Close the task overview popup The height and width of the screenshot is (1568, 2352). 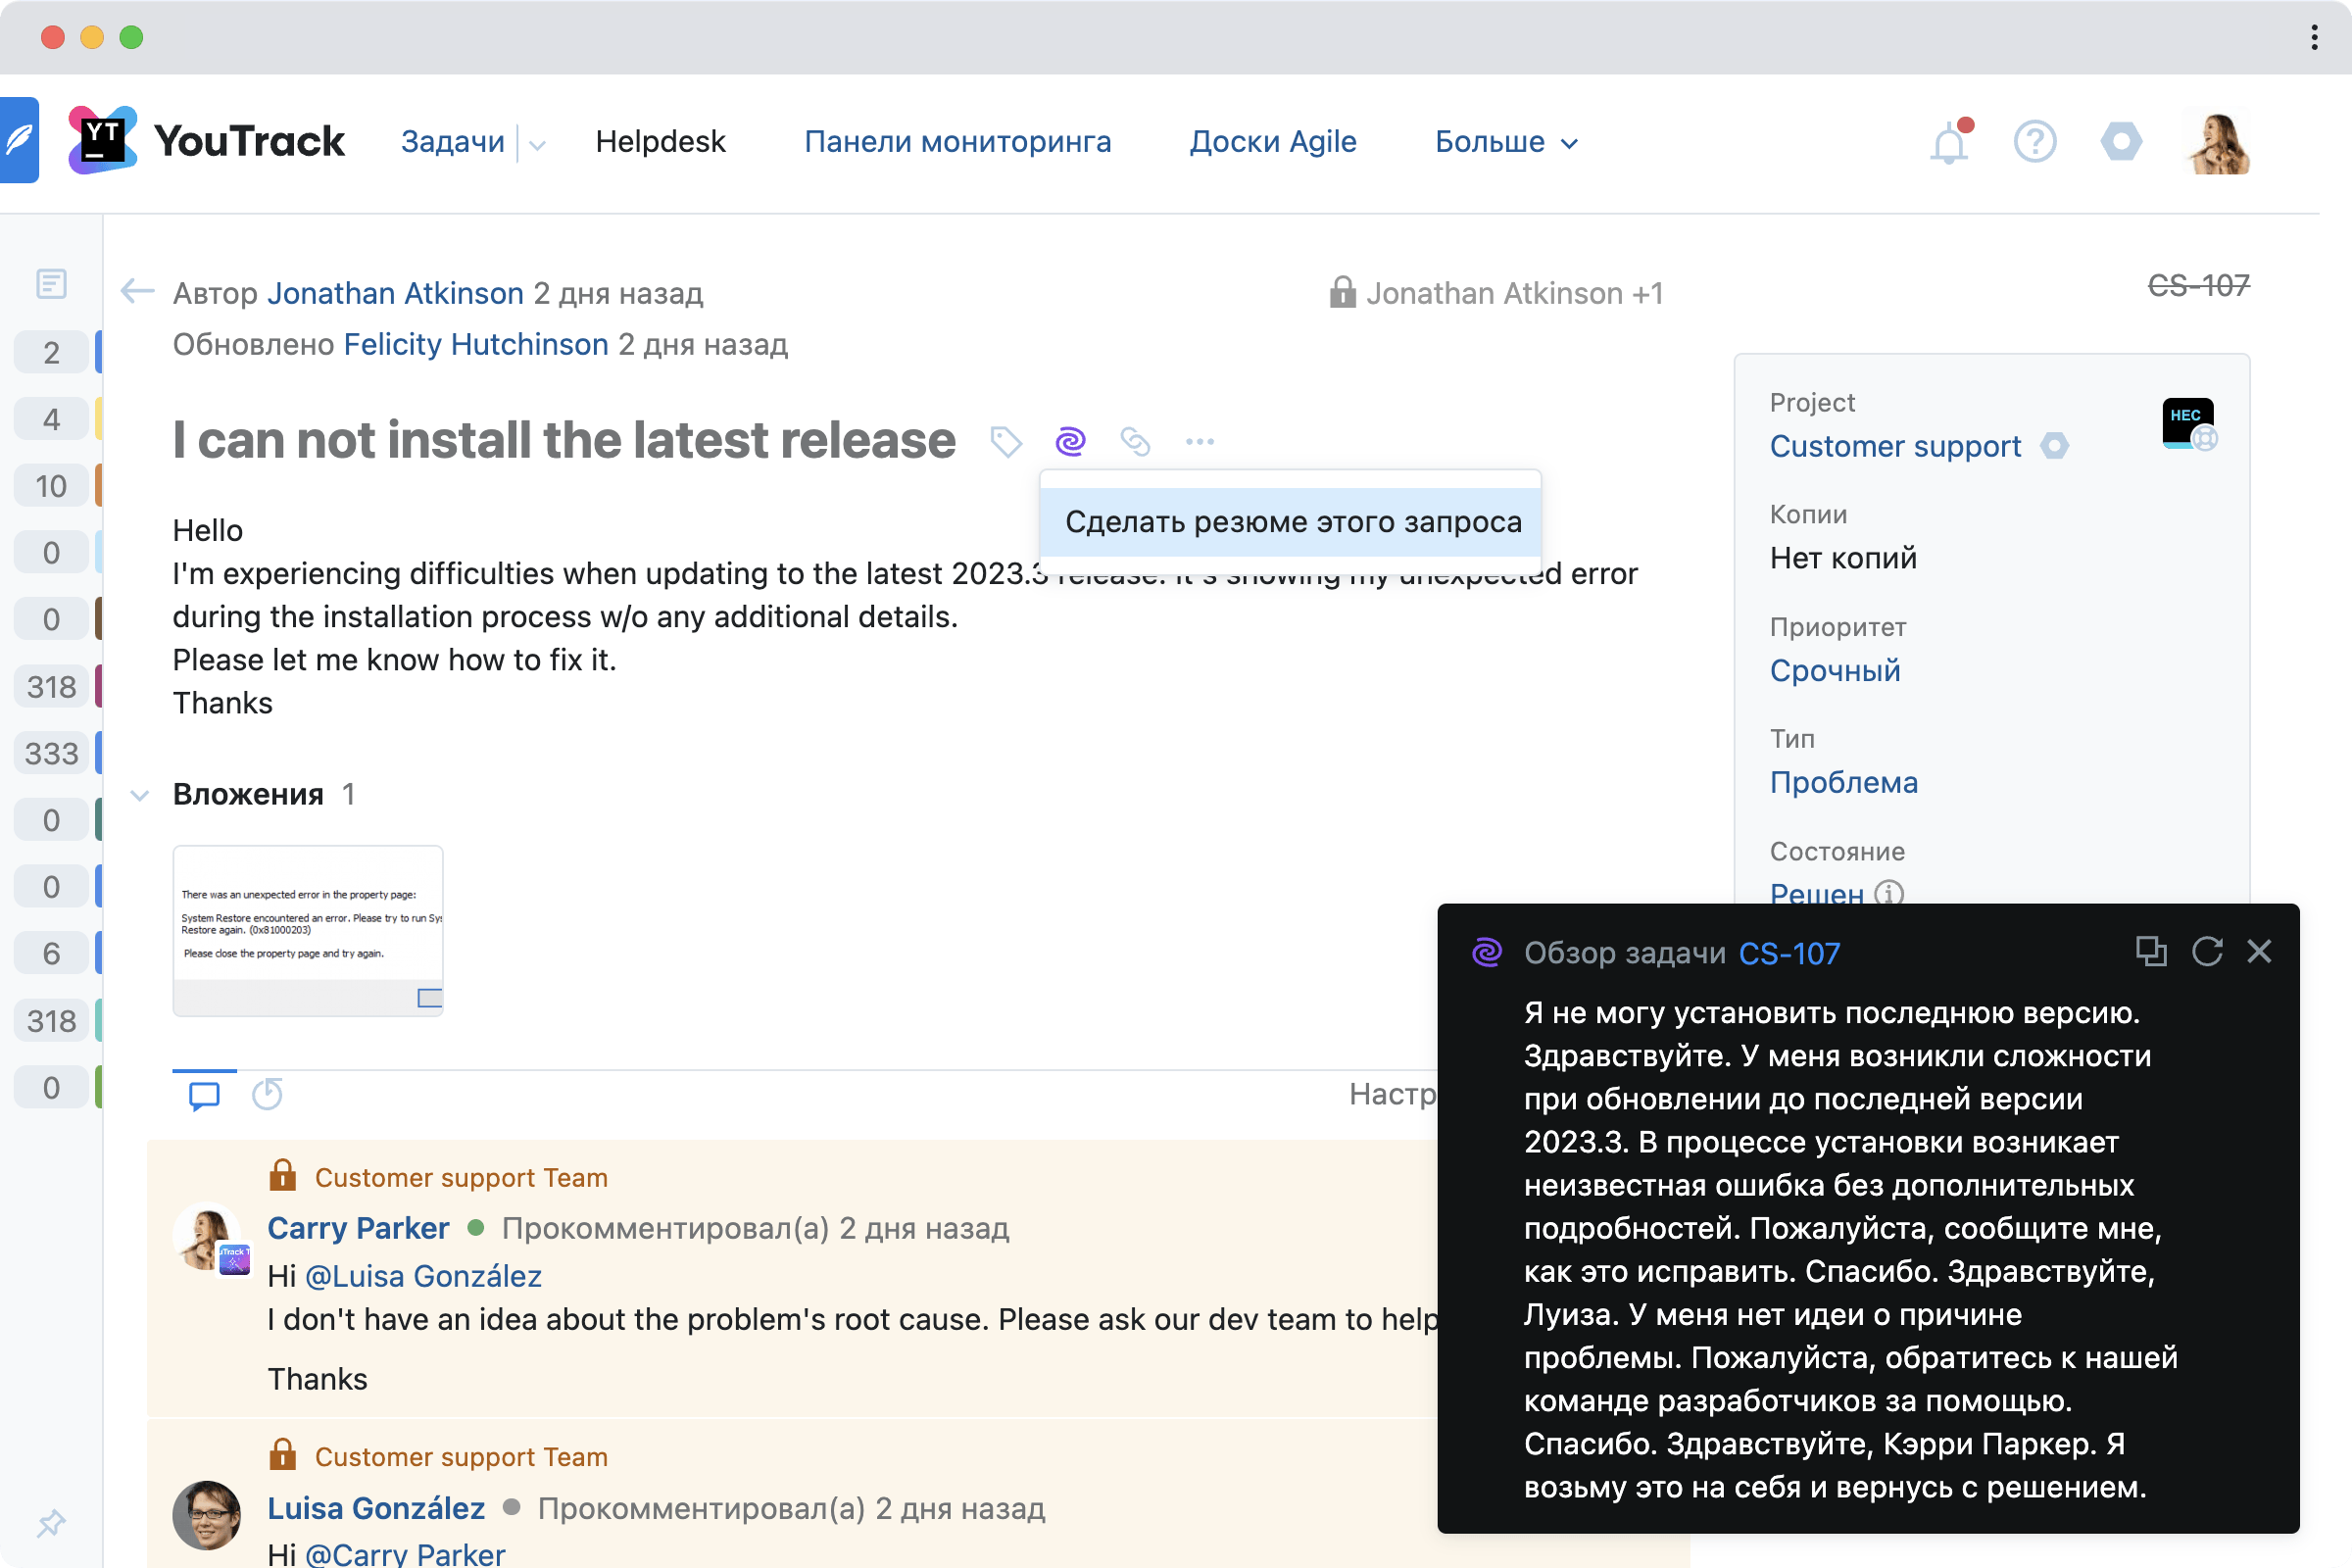click(x=2259, y=951)
